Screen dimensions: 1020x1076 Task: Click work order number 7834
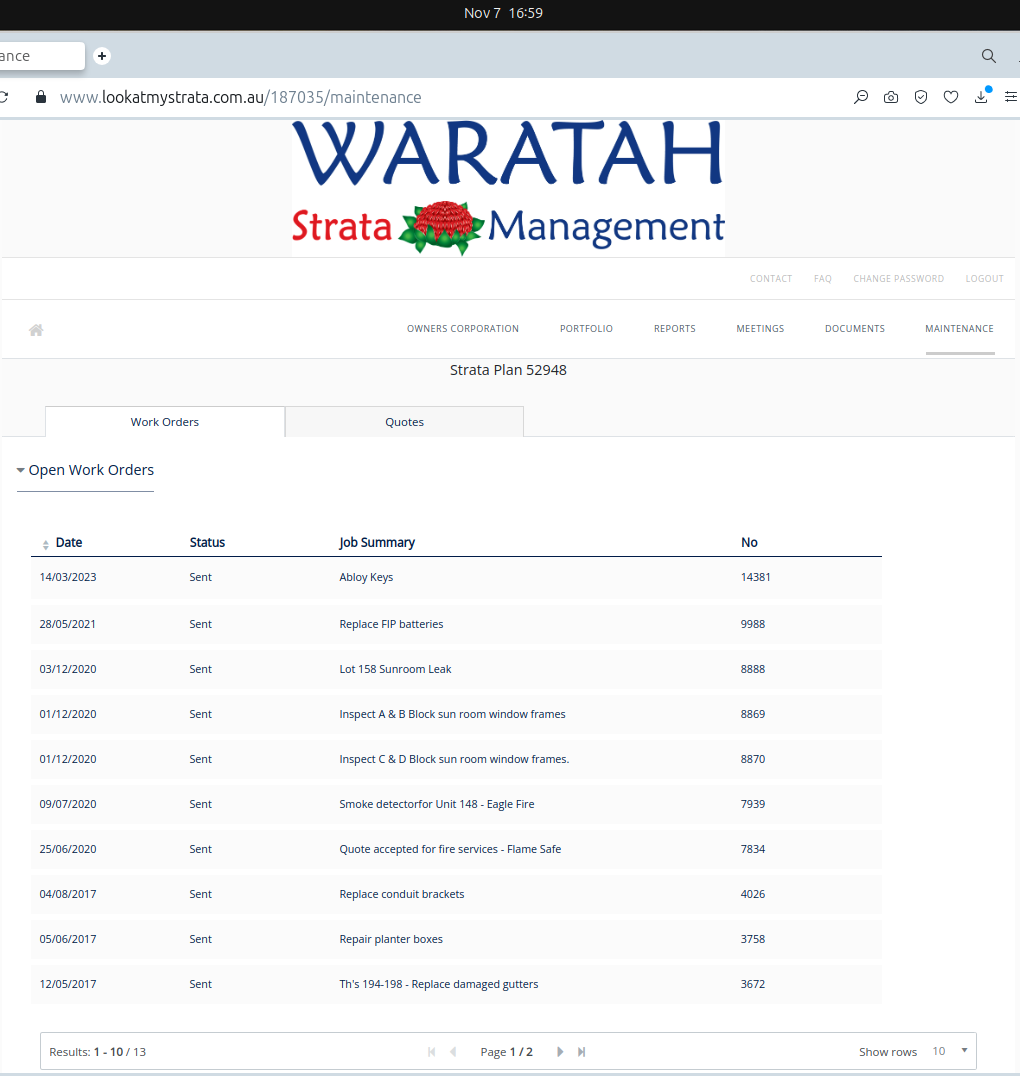click(x=753, y=849)
